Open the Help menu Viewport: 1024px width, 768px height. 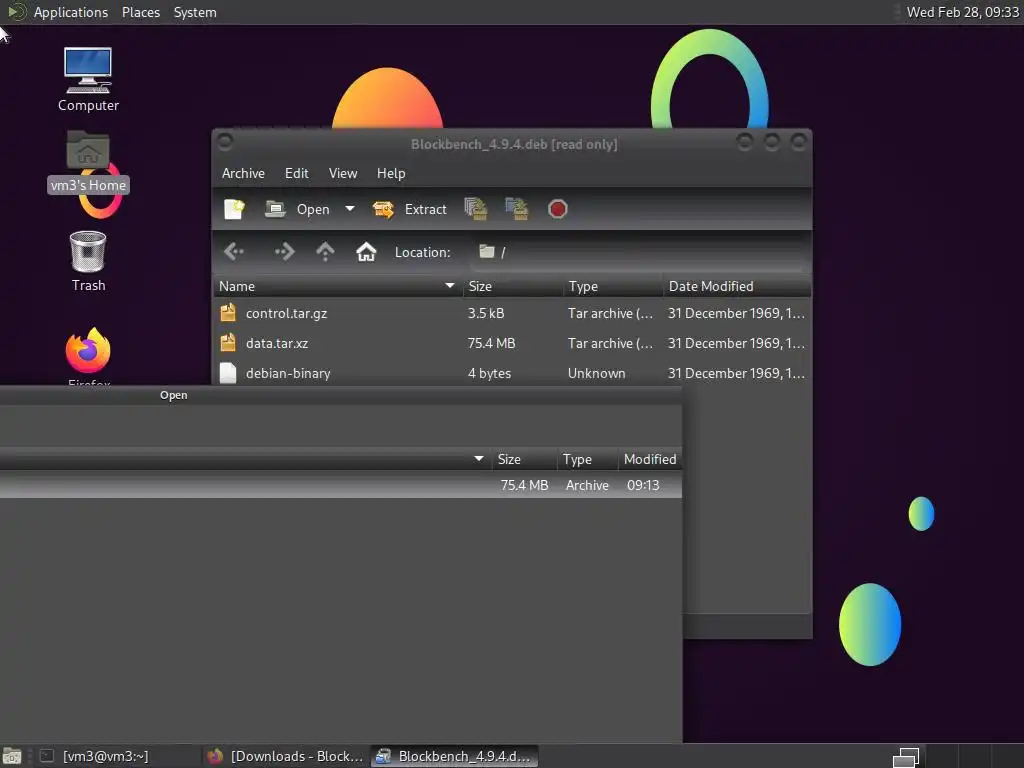click(x=391, y=173)
